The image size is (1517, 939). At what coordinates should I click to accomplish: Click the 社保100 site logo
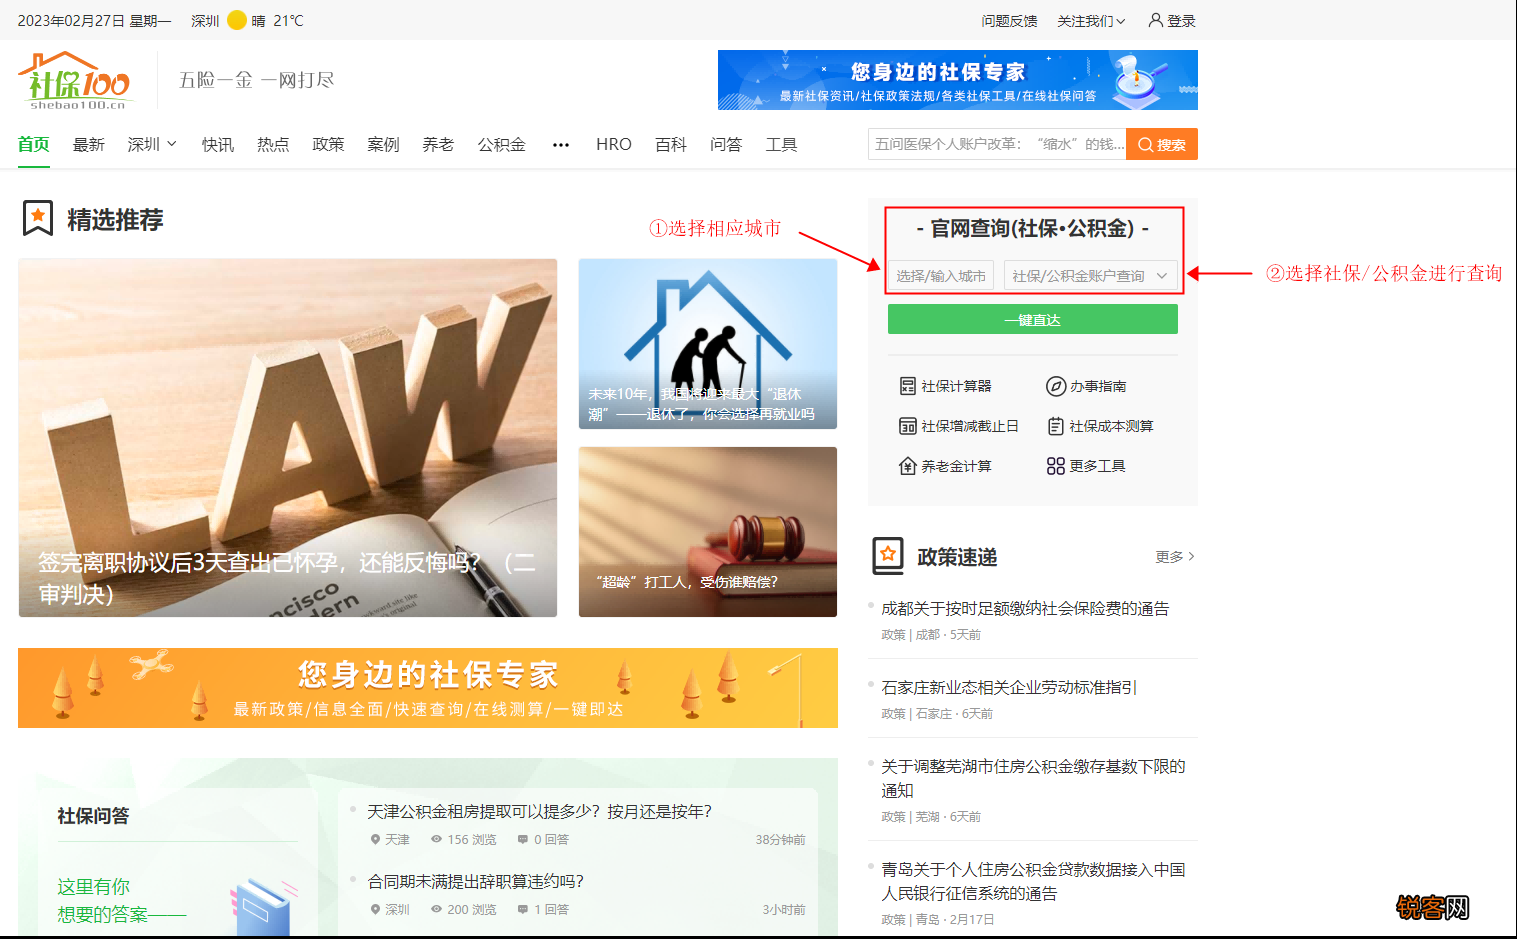(x=74, y=79)
